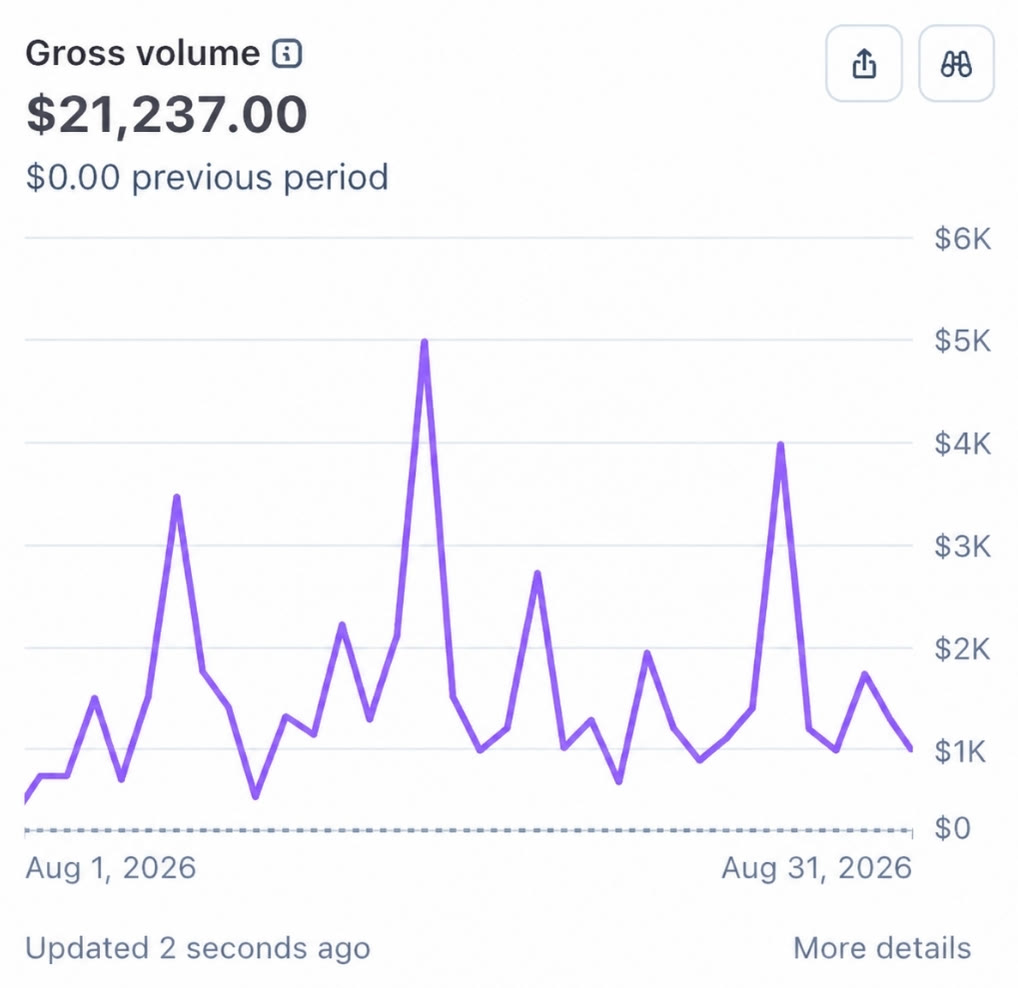Click the $3K y-axis label
This screenshot has height=988, width=1018.
pos(962,547)
